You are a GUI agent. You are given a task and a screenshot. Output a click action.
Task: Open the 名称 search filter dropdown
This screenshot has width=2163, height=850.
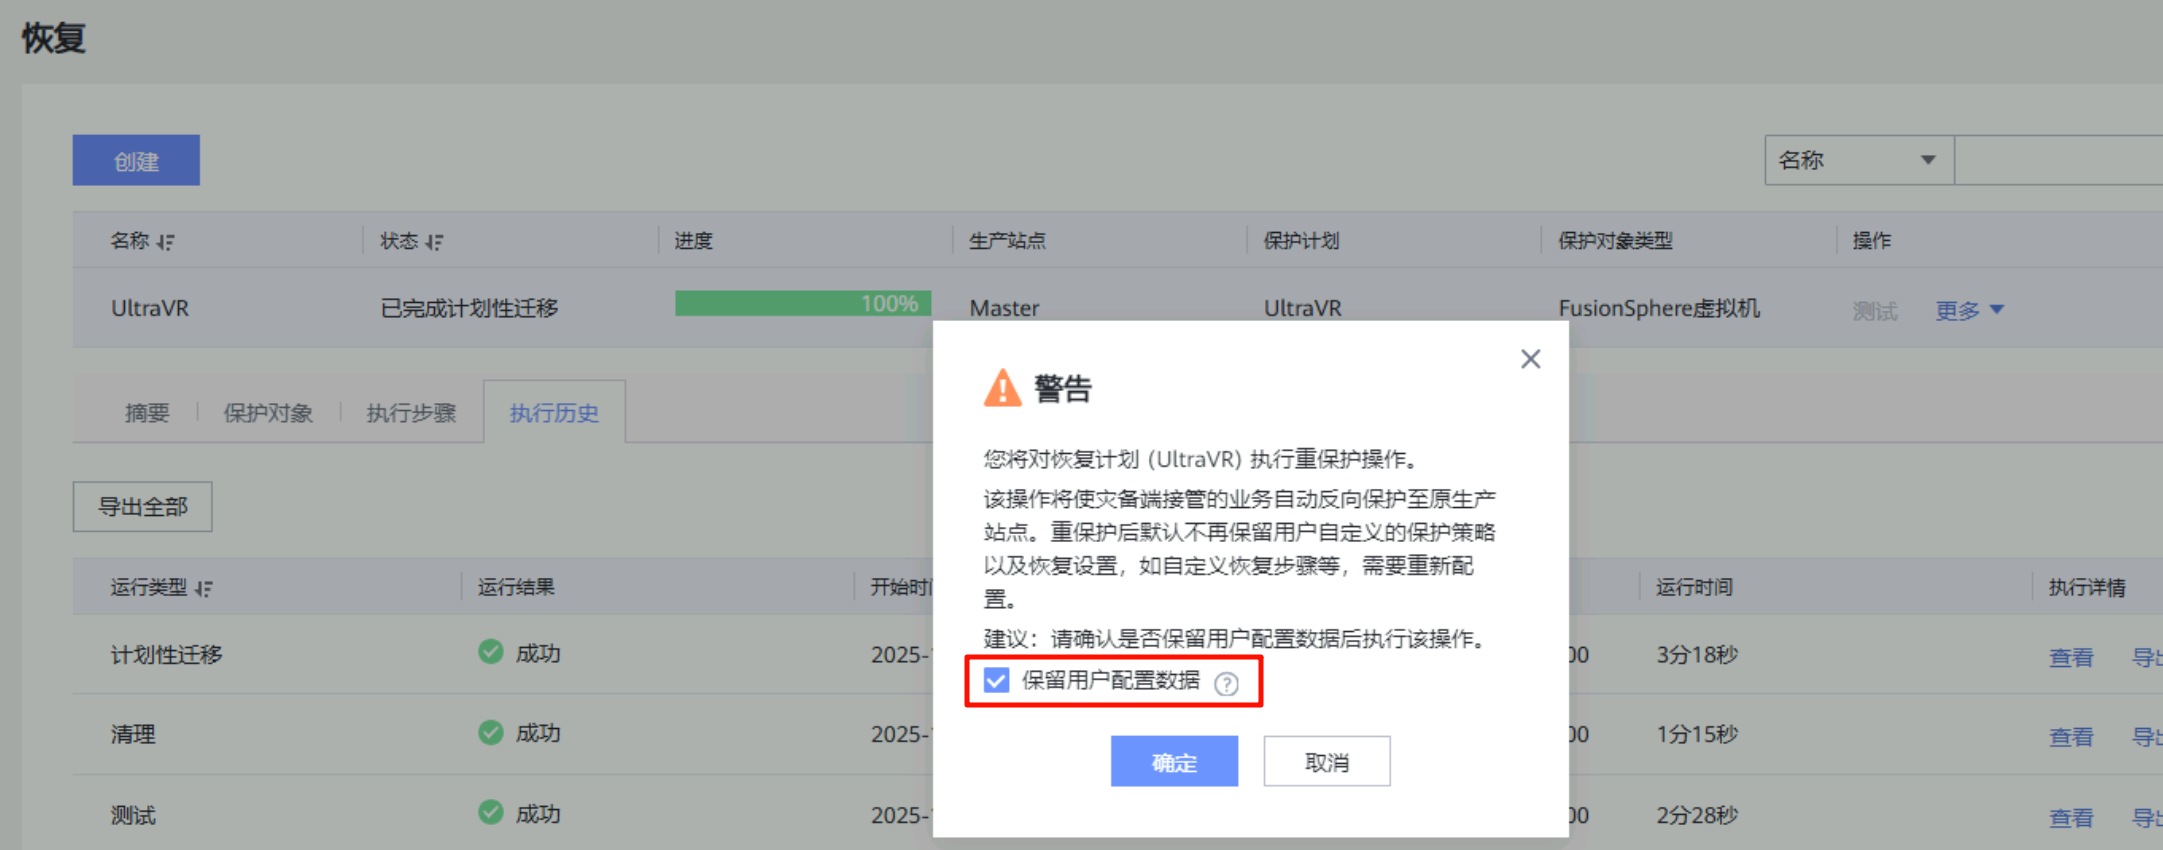coord(1858,161)
